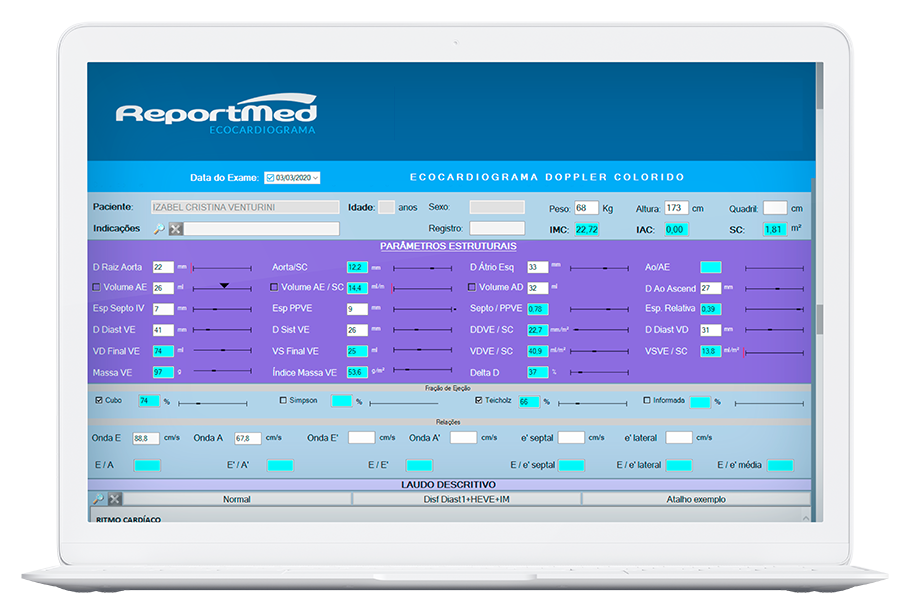Click the E / e' média result field
The image size is (900, 603).
click(x=781, y=465)
